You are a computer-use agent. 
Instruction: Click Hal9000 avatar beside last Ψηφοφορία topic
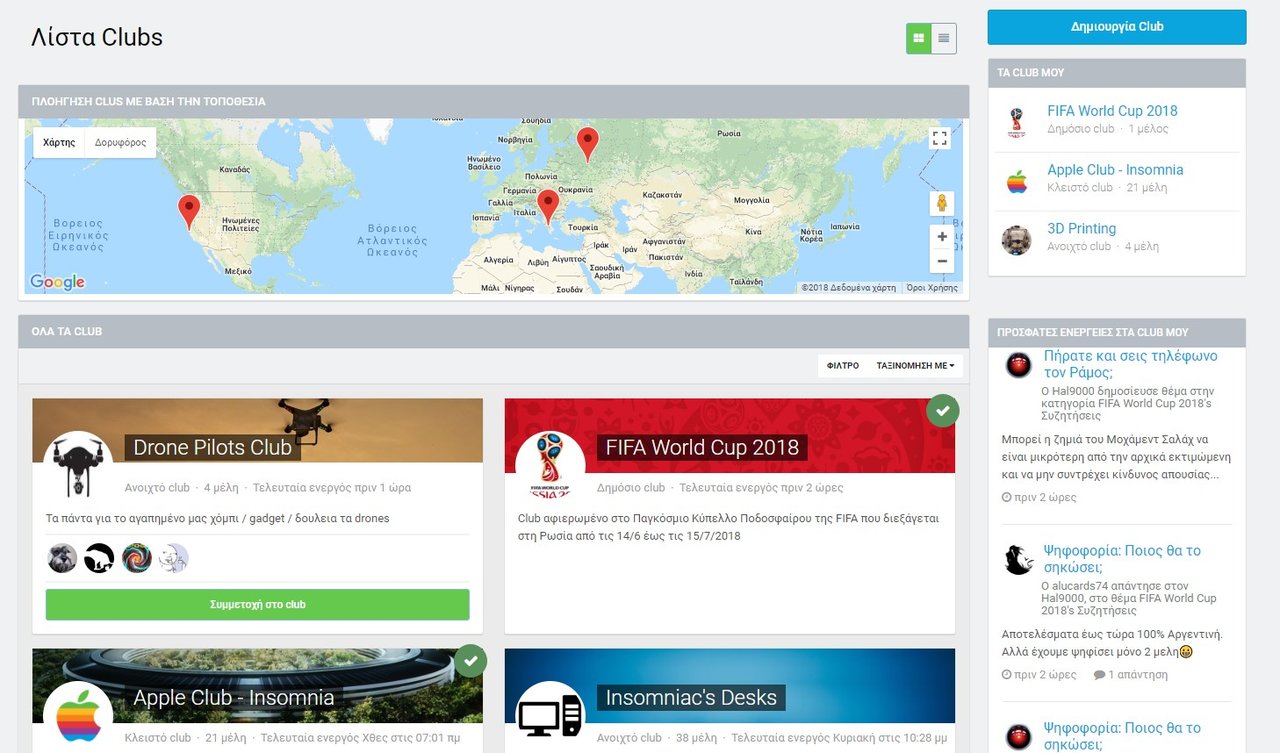[1018, 737]
